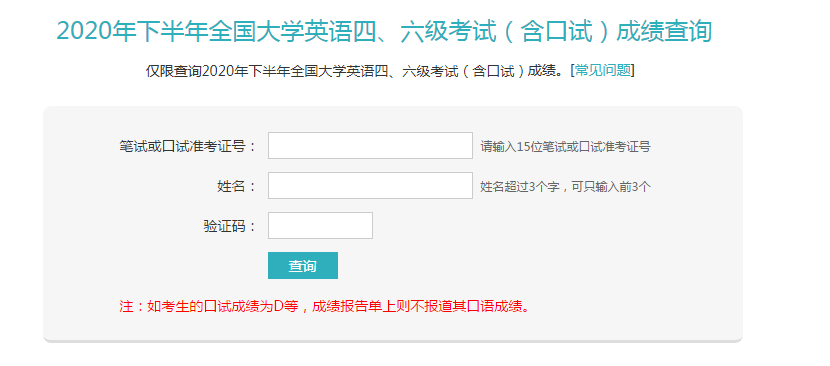
Task: Click the 成绩查询 page title heading
Action: click(384, 31)
